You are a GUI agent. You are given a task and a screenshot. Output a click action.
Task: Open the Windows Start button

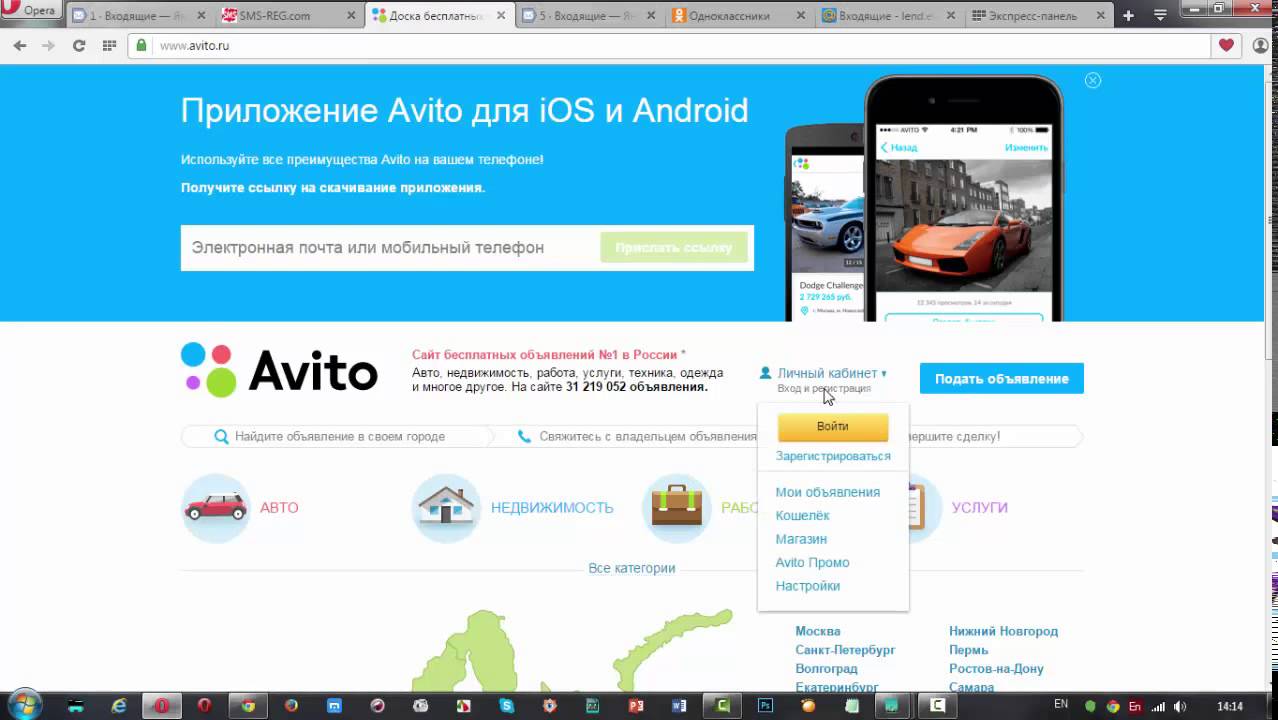pyautogui.click(x=23, y=705)
